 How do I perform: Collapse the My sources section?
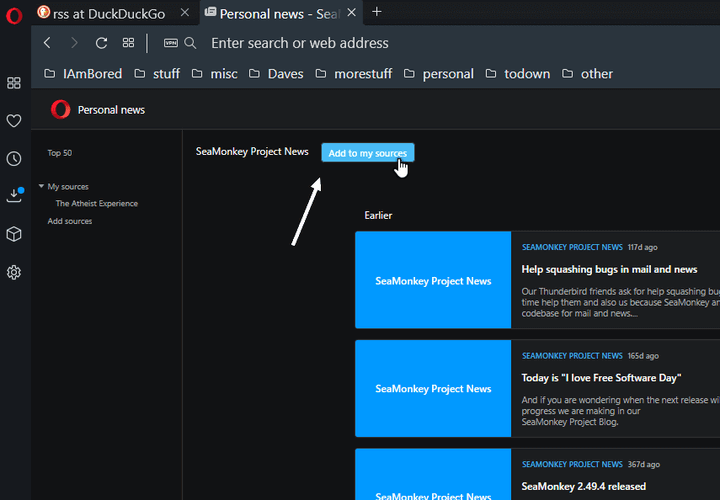41,186
